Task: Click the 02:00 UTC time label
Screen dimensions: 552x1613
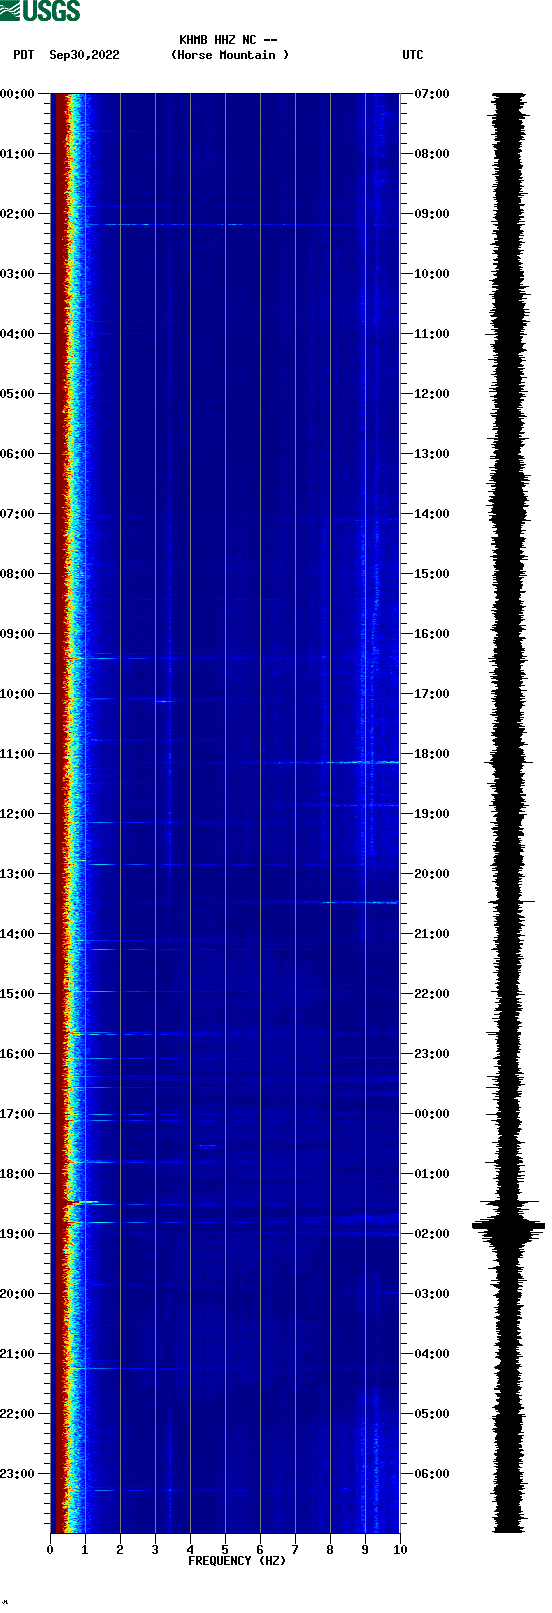Action: [432, 1234]
